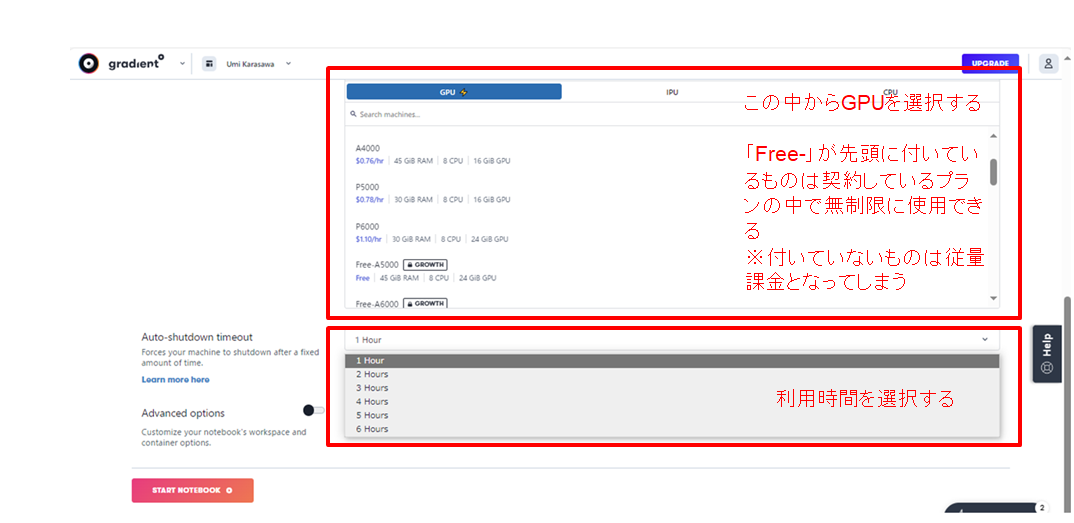Click the $0.76/hr price of A4000
Image resolution: width=1074 pixels, height=523 pixels.
pyautogui.click(x=369, y=161)
